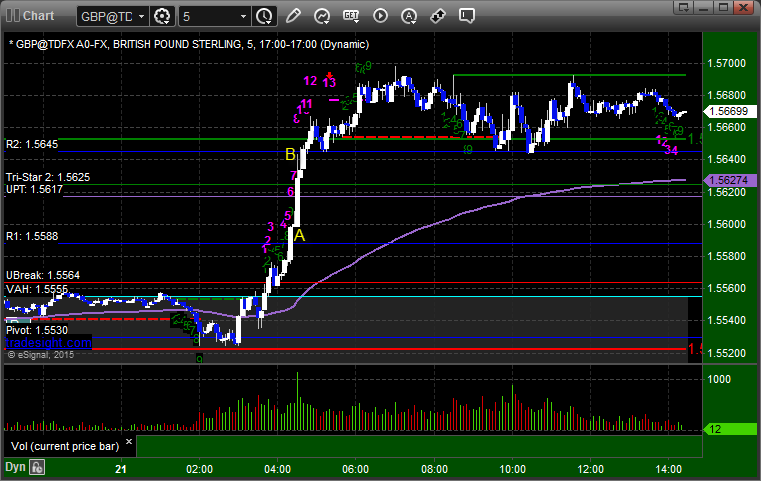Close the Vol study pane
761x481 pixels.
pos(129,442)
